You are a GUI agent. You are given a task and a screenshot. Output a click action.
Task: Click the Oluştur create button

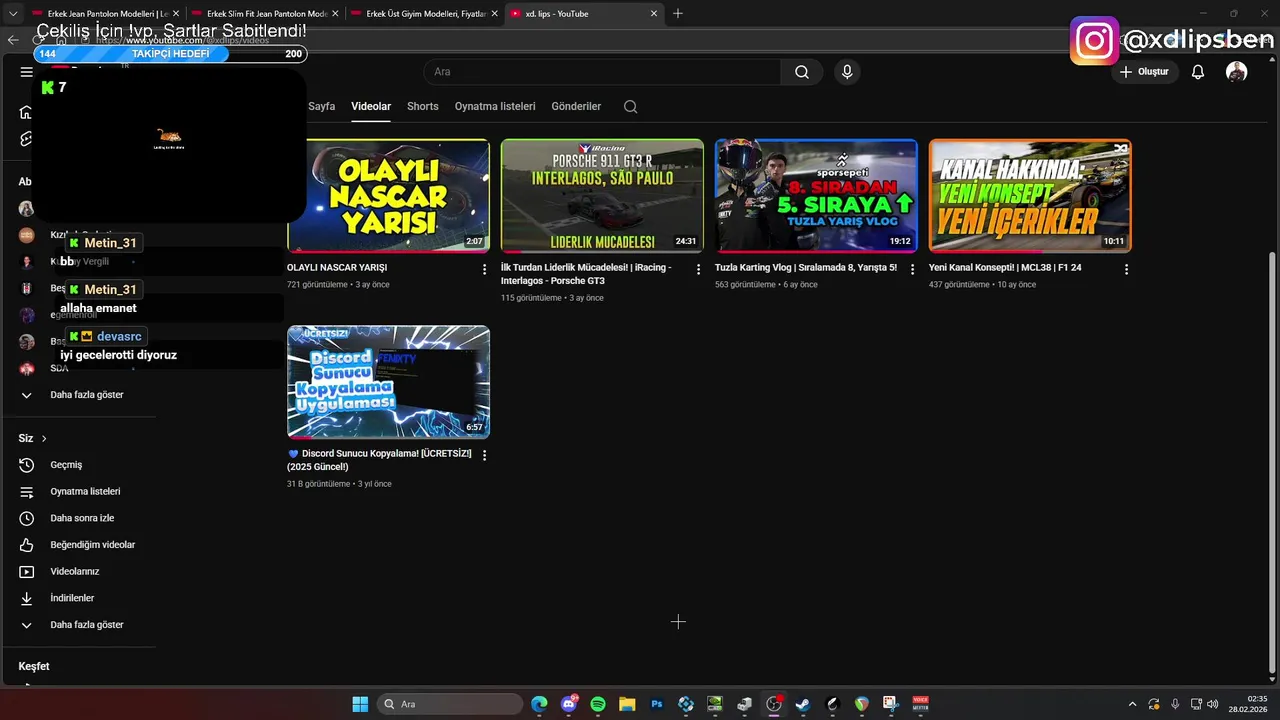[x=1144, y=72]
